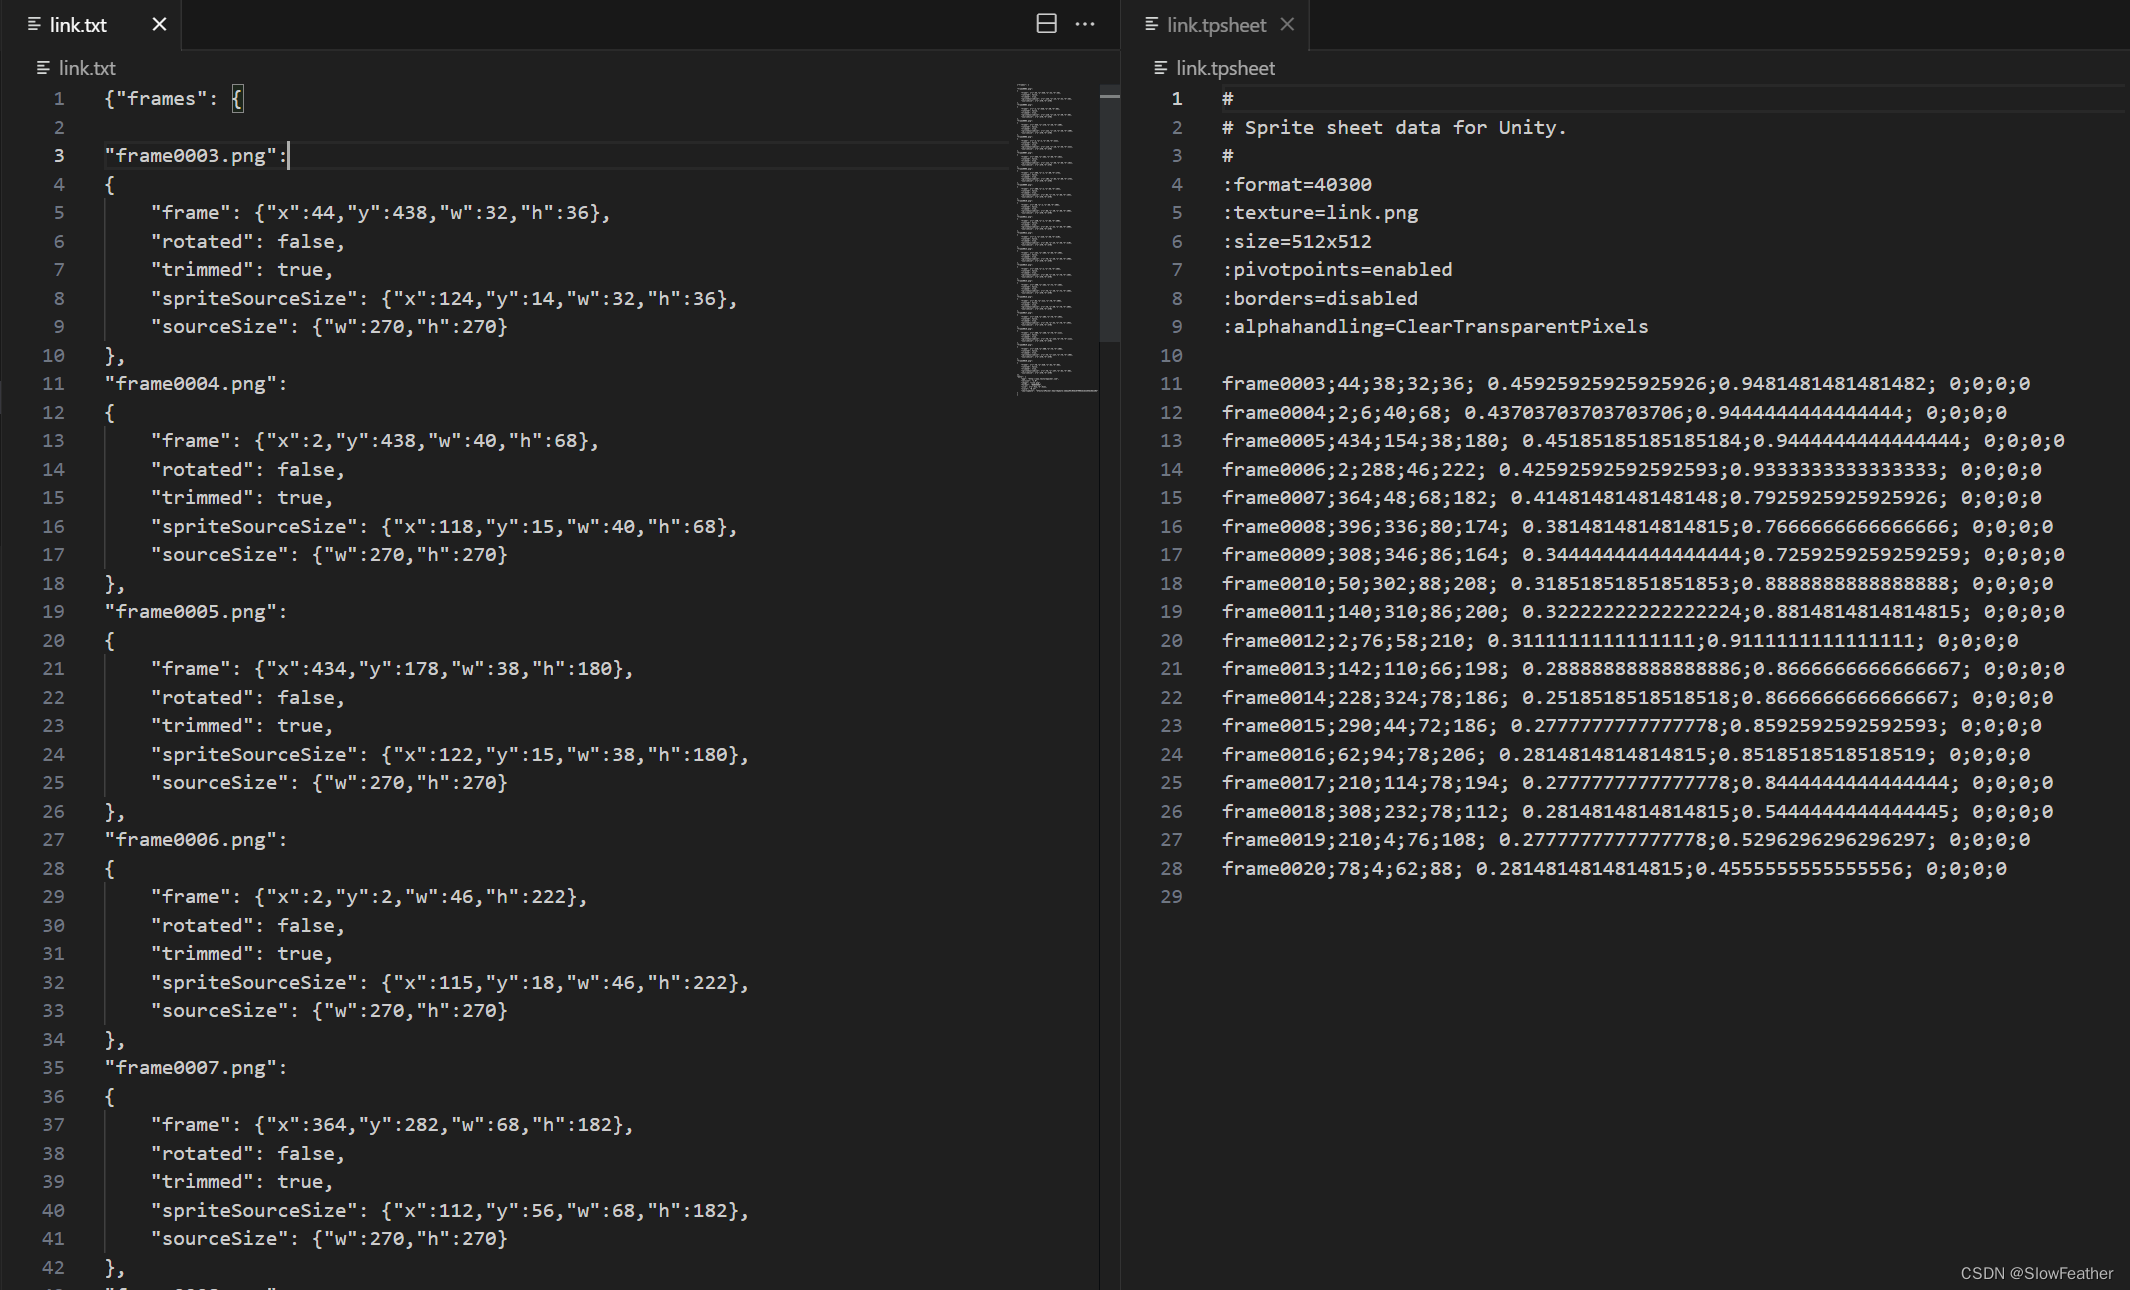
Task: Click the frame0010;50;302;88;208 row
Action: click(1637, 583)
